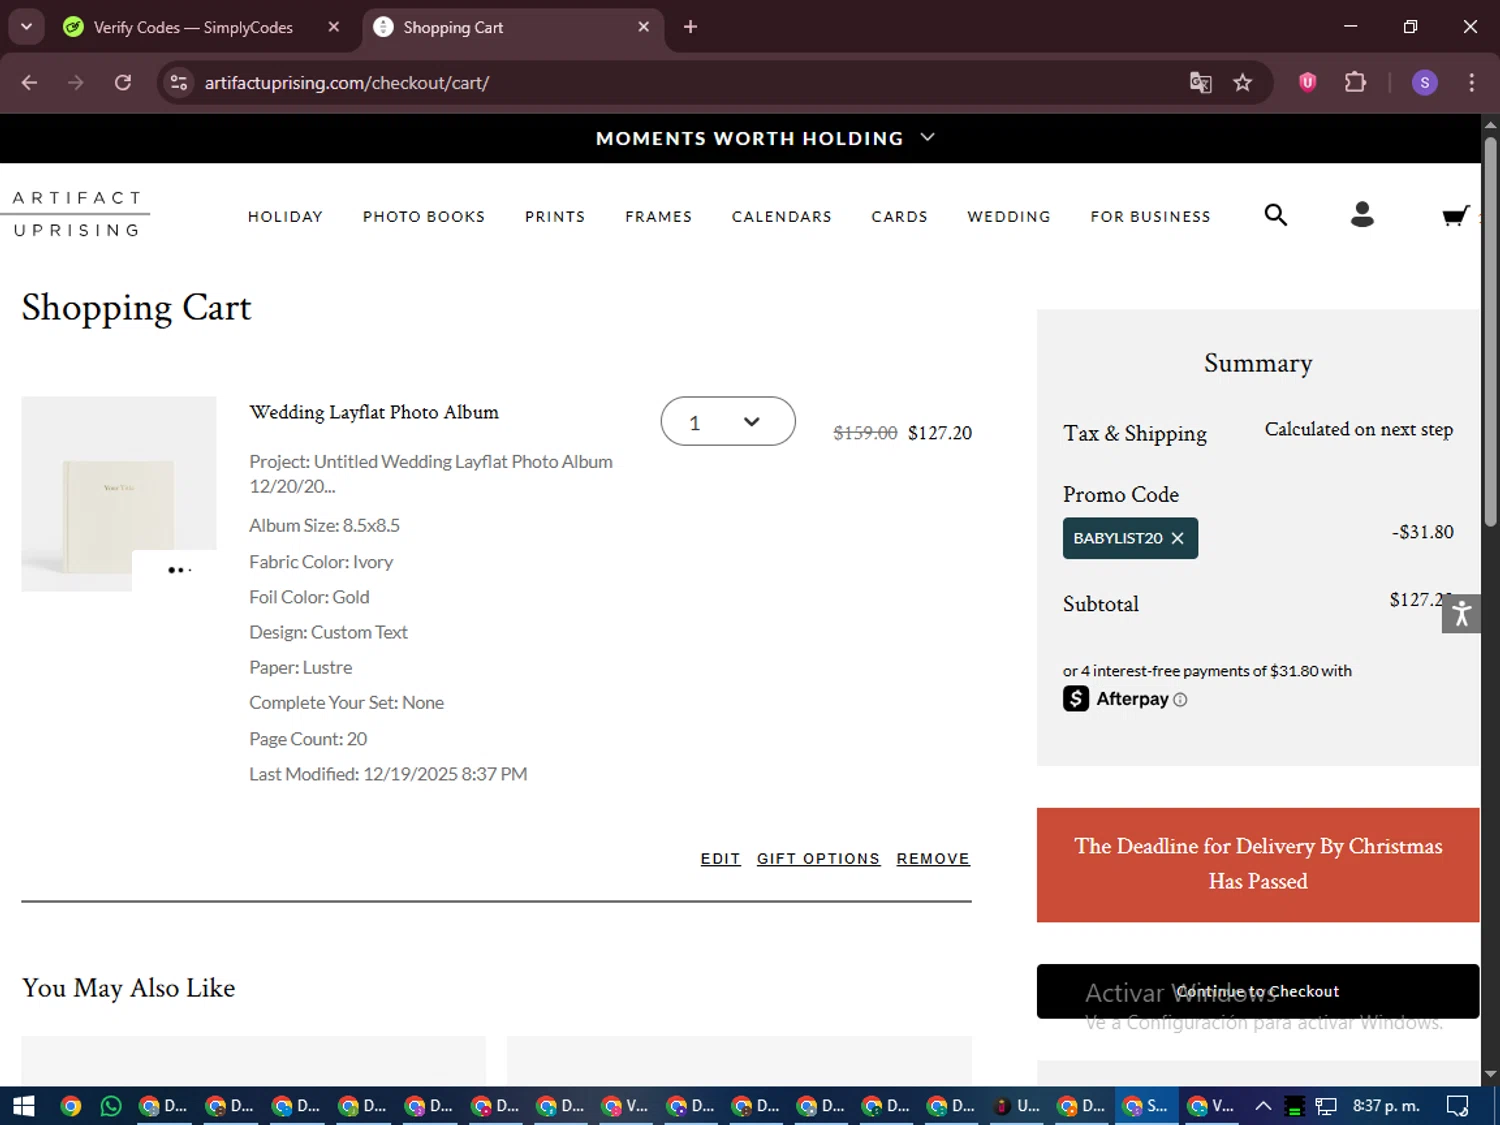Click the translate page icon
Viewport: 1500px width, 1125px height.
point(1200,82)
